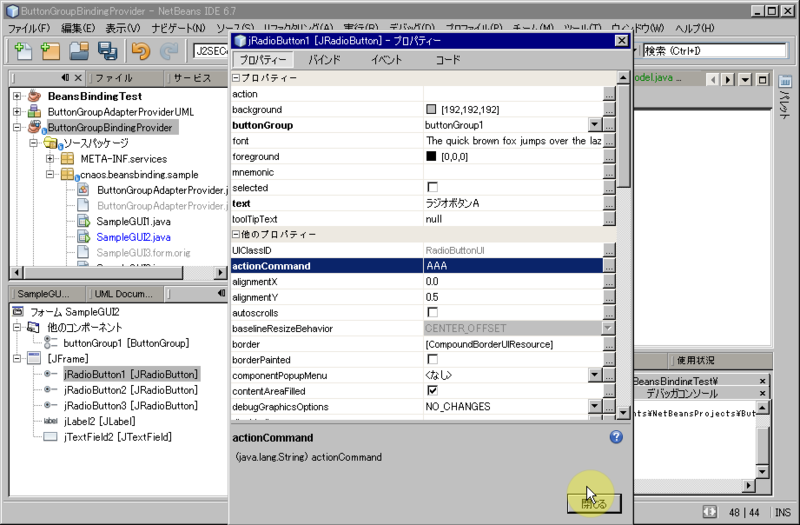The height and width of the screenshot is (525, 800).
Task: Toggle the autoscrolls checkbox
Action: (x=432, y=312)
